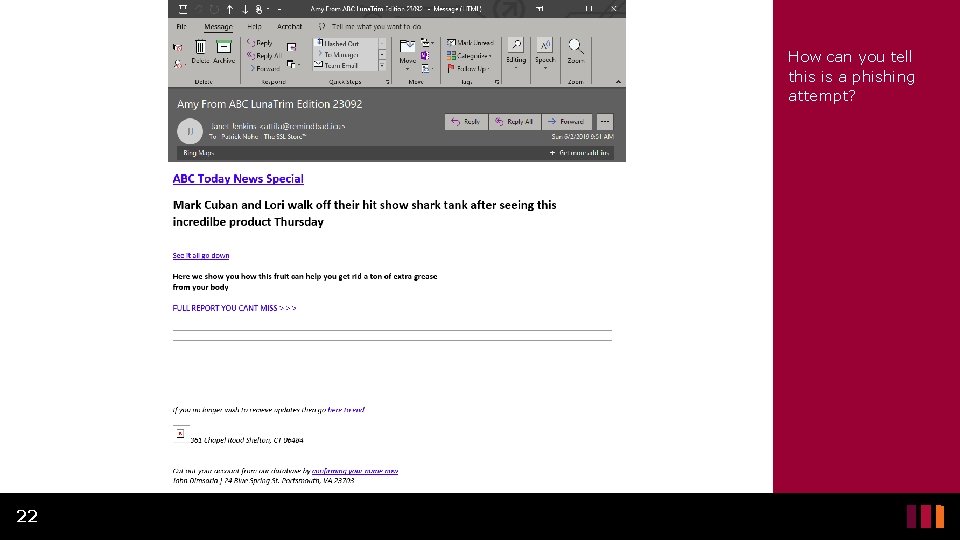Image resolution: width=960 pixels, height=540 pixels.
Task: Click the subject 'Amy From ABC LunaTrim Edition 23092'
Action: point(269,104)
